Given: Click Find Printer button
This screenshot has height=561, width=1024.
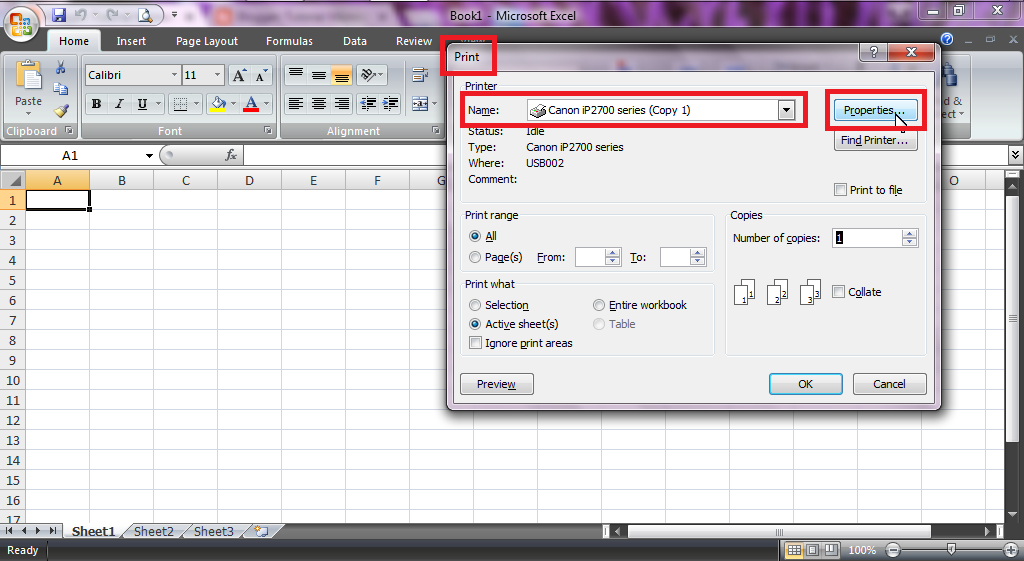Looking at the screenshot, I should point(875,140).
